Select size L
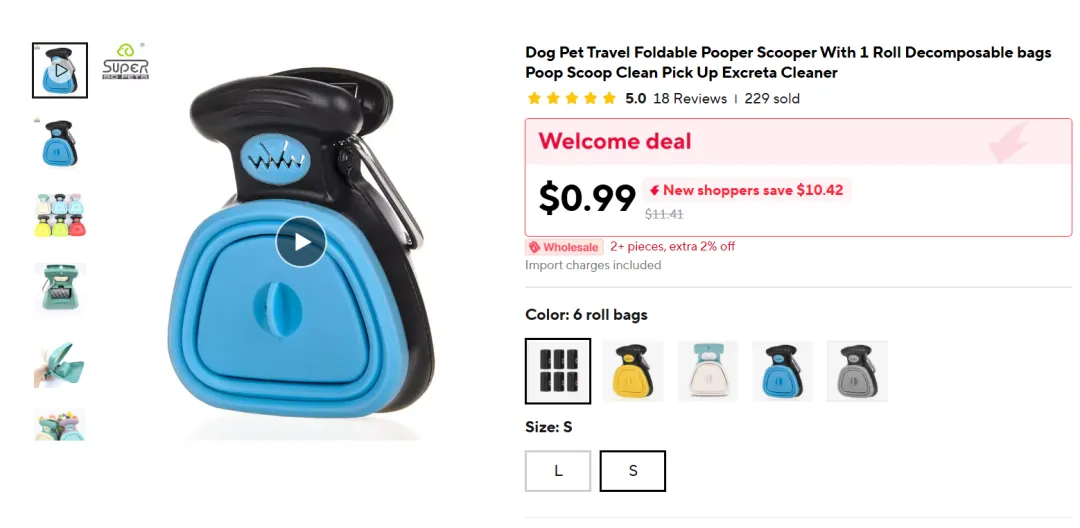This screenshot has height=528, width=1080. click(558, 471)
